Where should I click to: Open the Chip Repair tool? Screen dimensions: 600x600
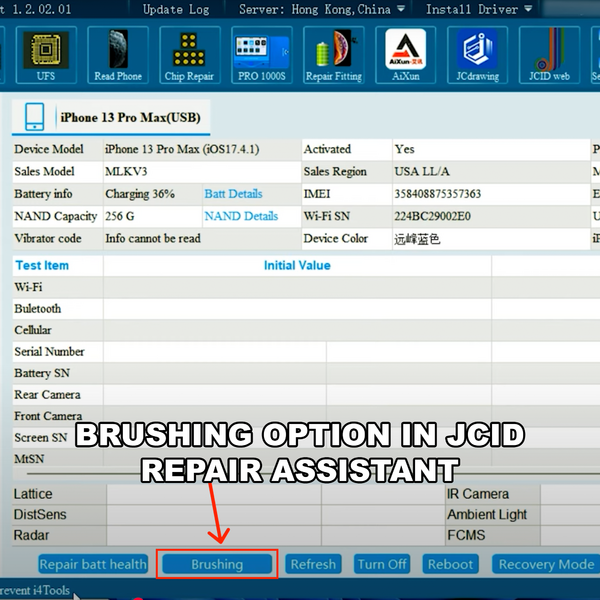(189, 53)
